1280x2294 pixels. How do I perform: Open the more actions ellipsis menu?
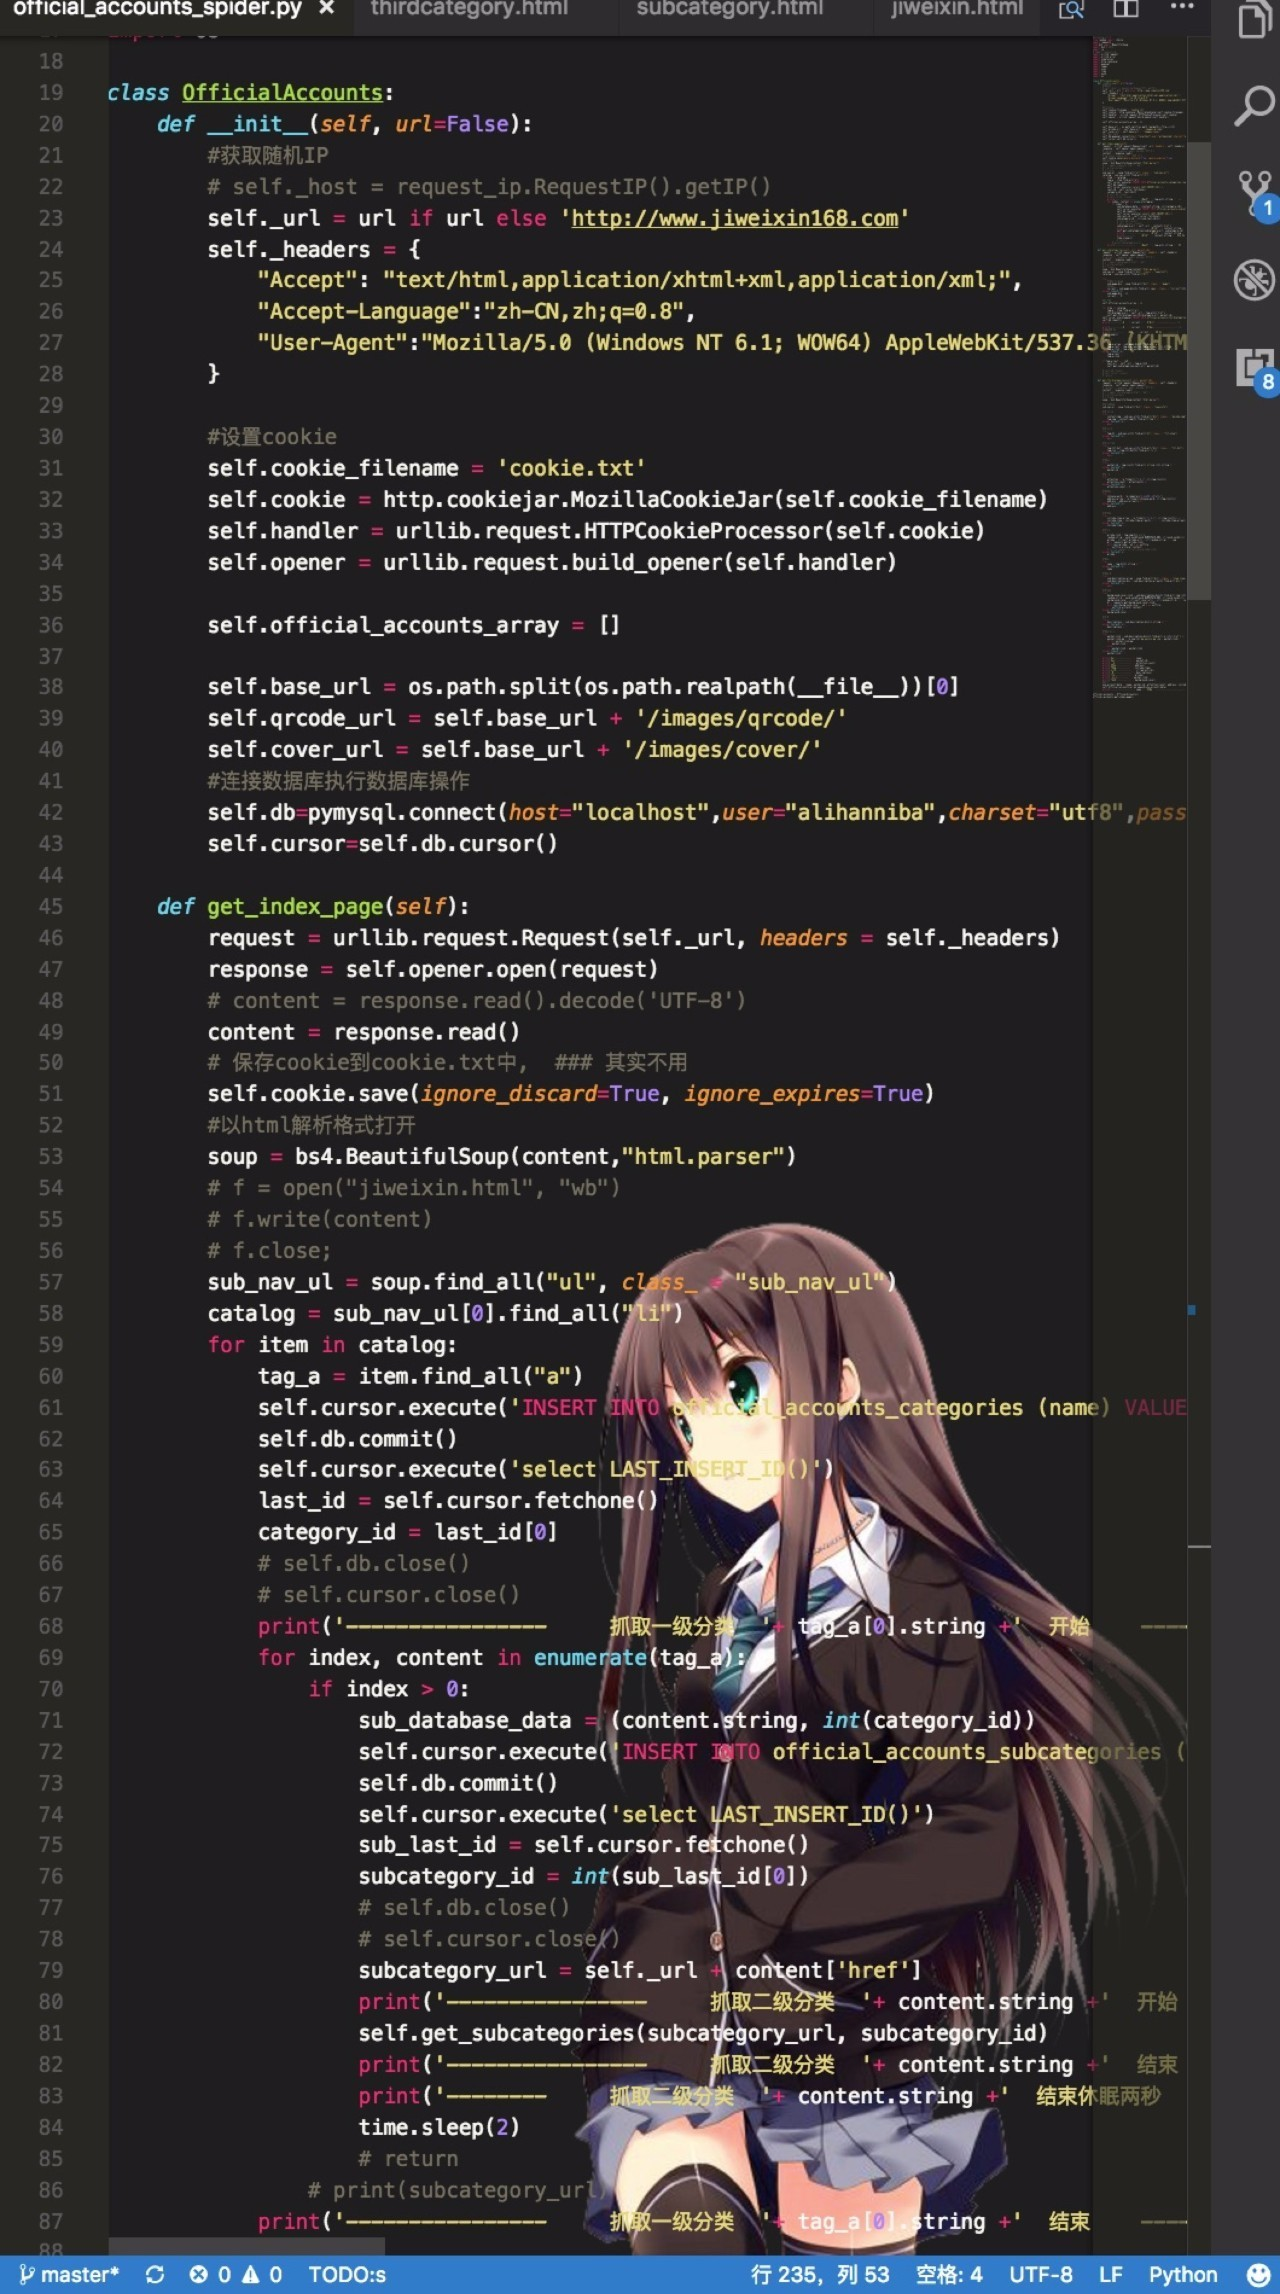1182,7
